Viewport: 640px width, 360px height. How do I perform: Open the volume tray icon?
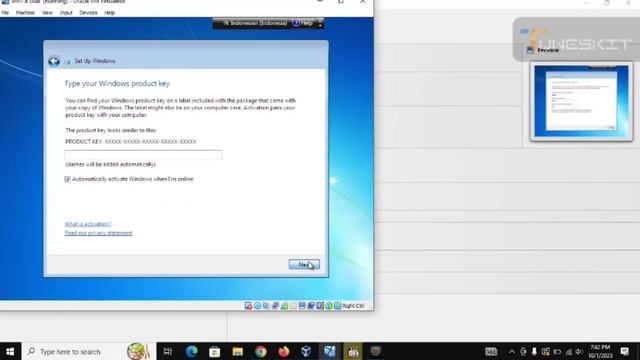(579, 351)
